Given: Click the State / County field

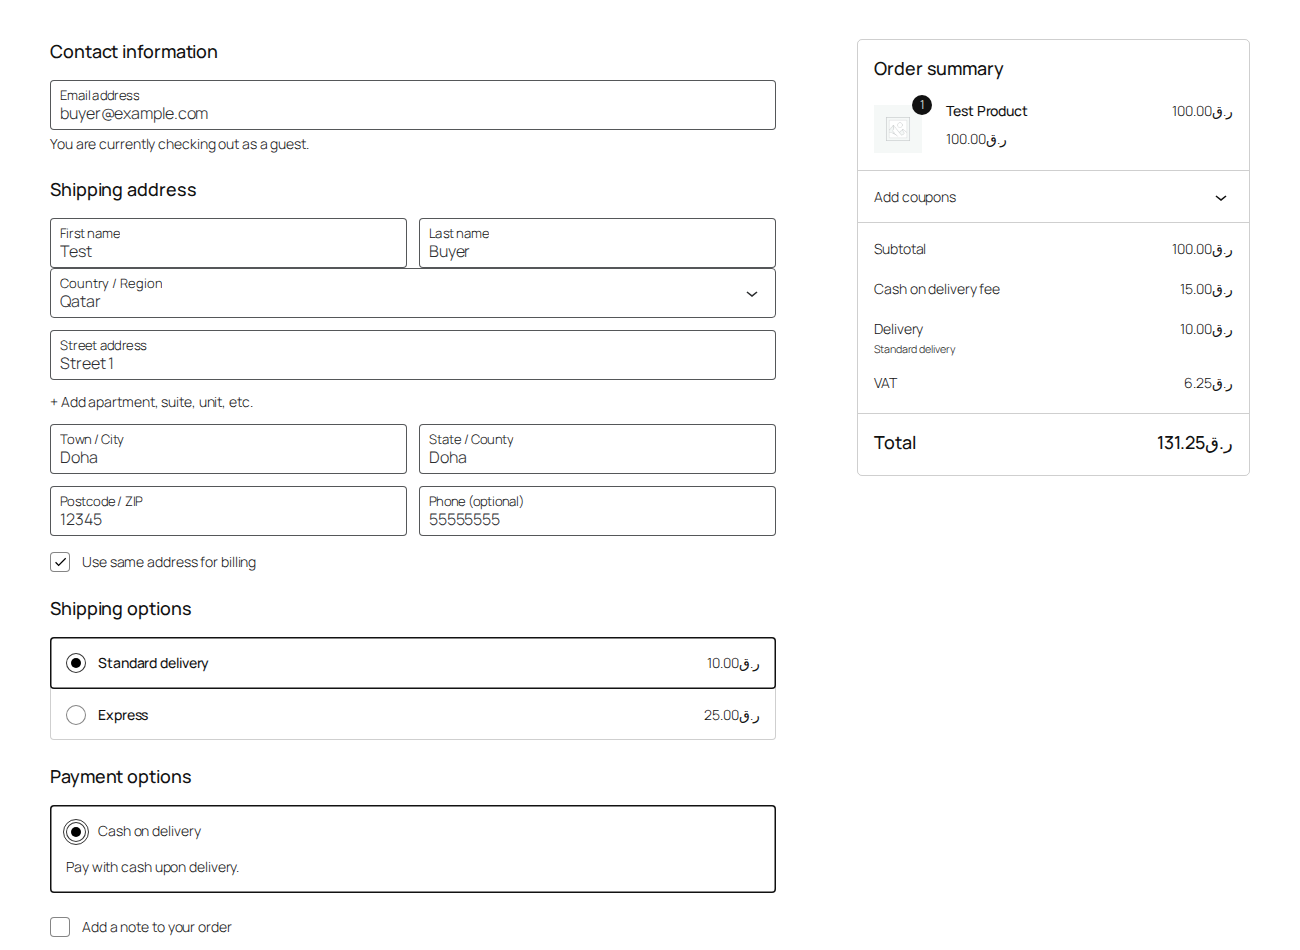Looking at the screenshot, I should [597, 449].
